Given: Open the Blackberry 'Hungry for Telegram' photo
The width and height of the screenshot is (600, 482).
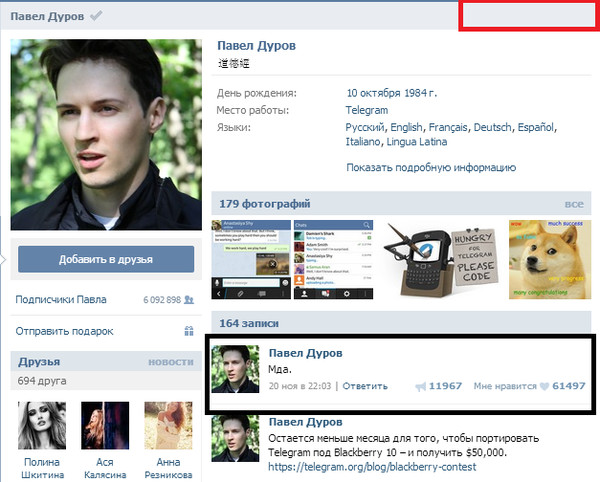Looking at the screenshot, I should (x=440, y=262).
